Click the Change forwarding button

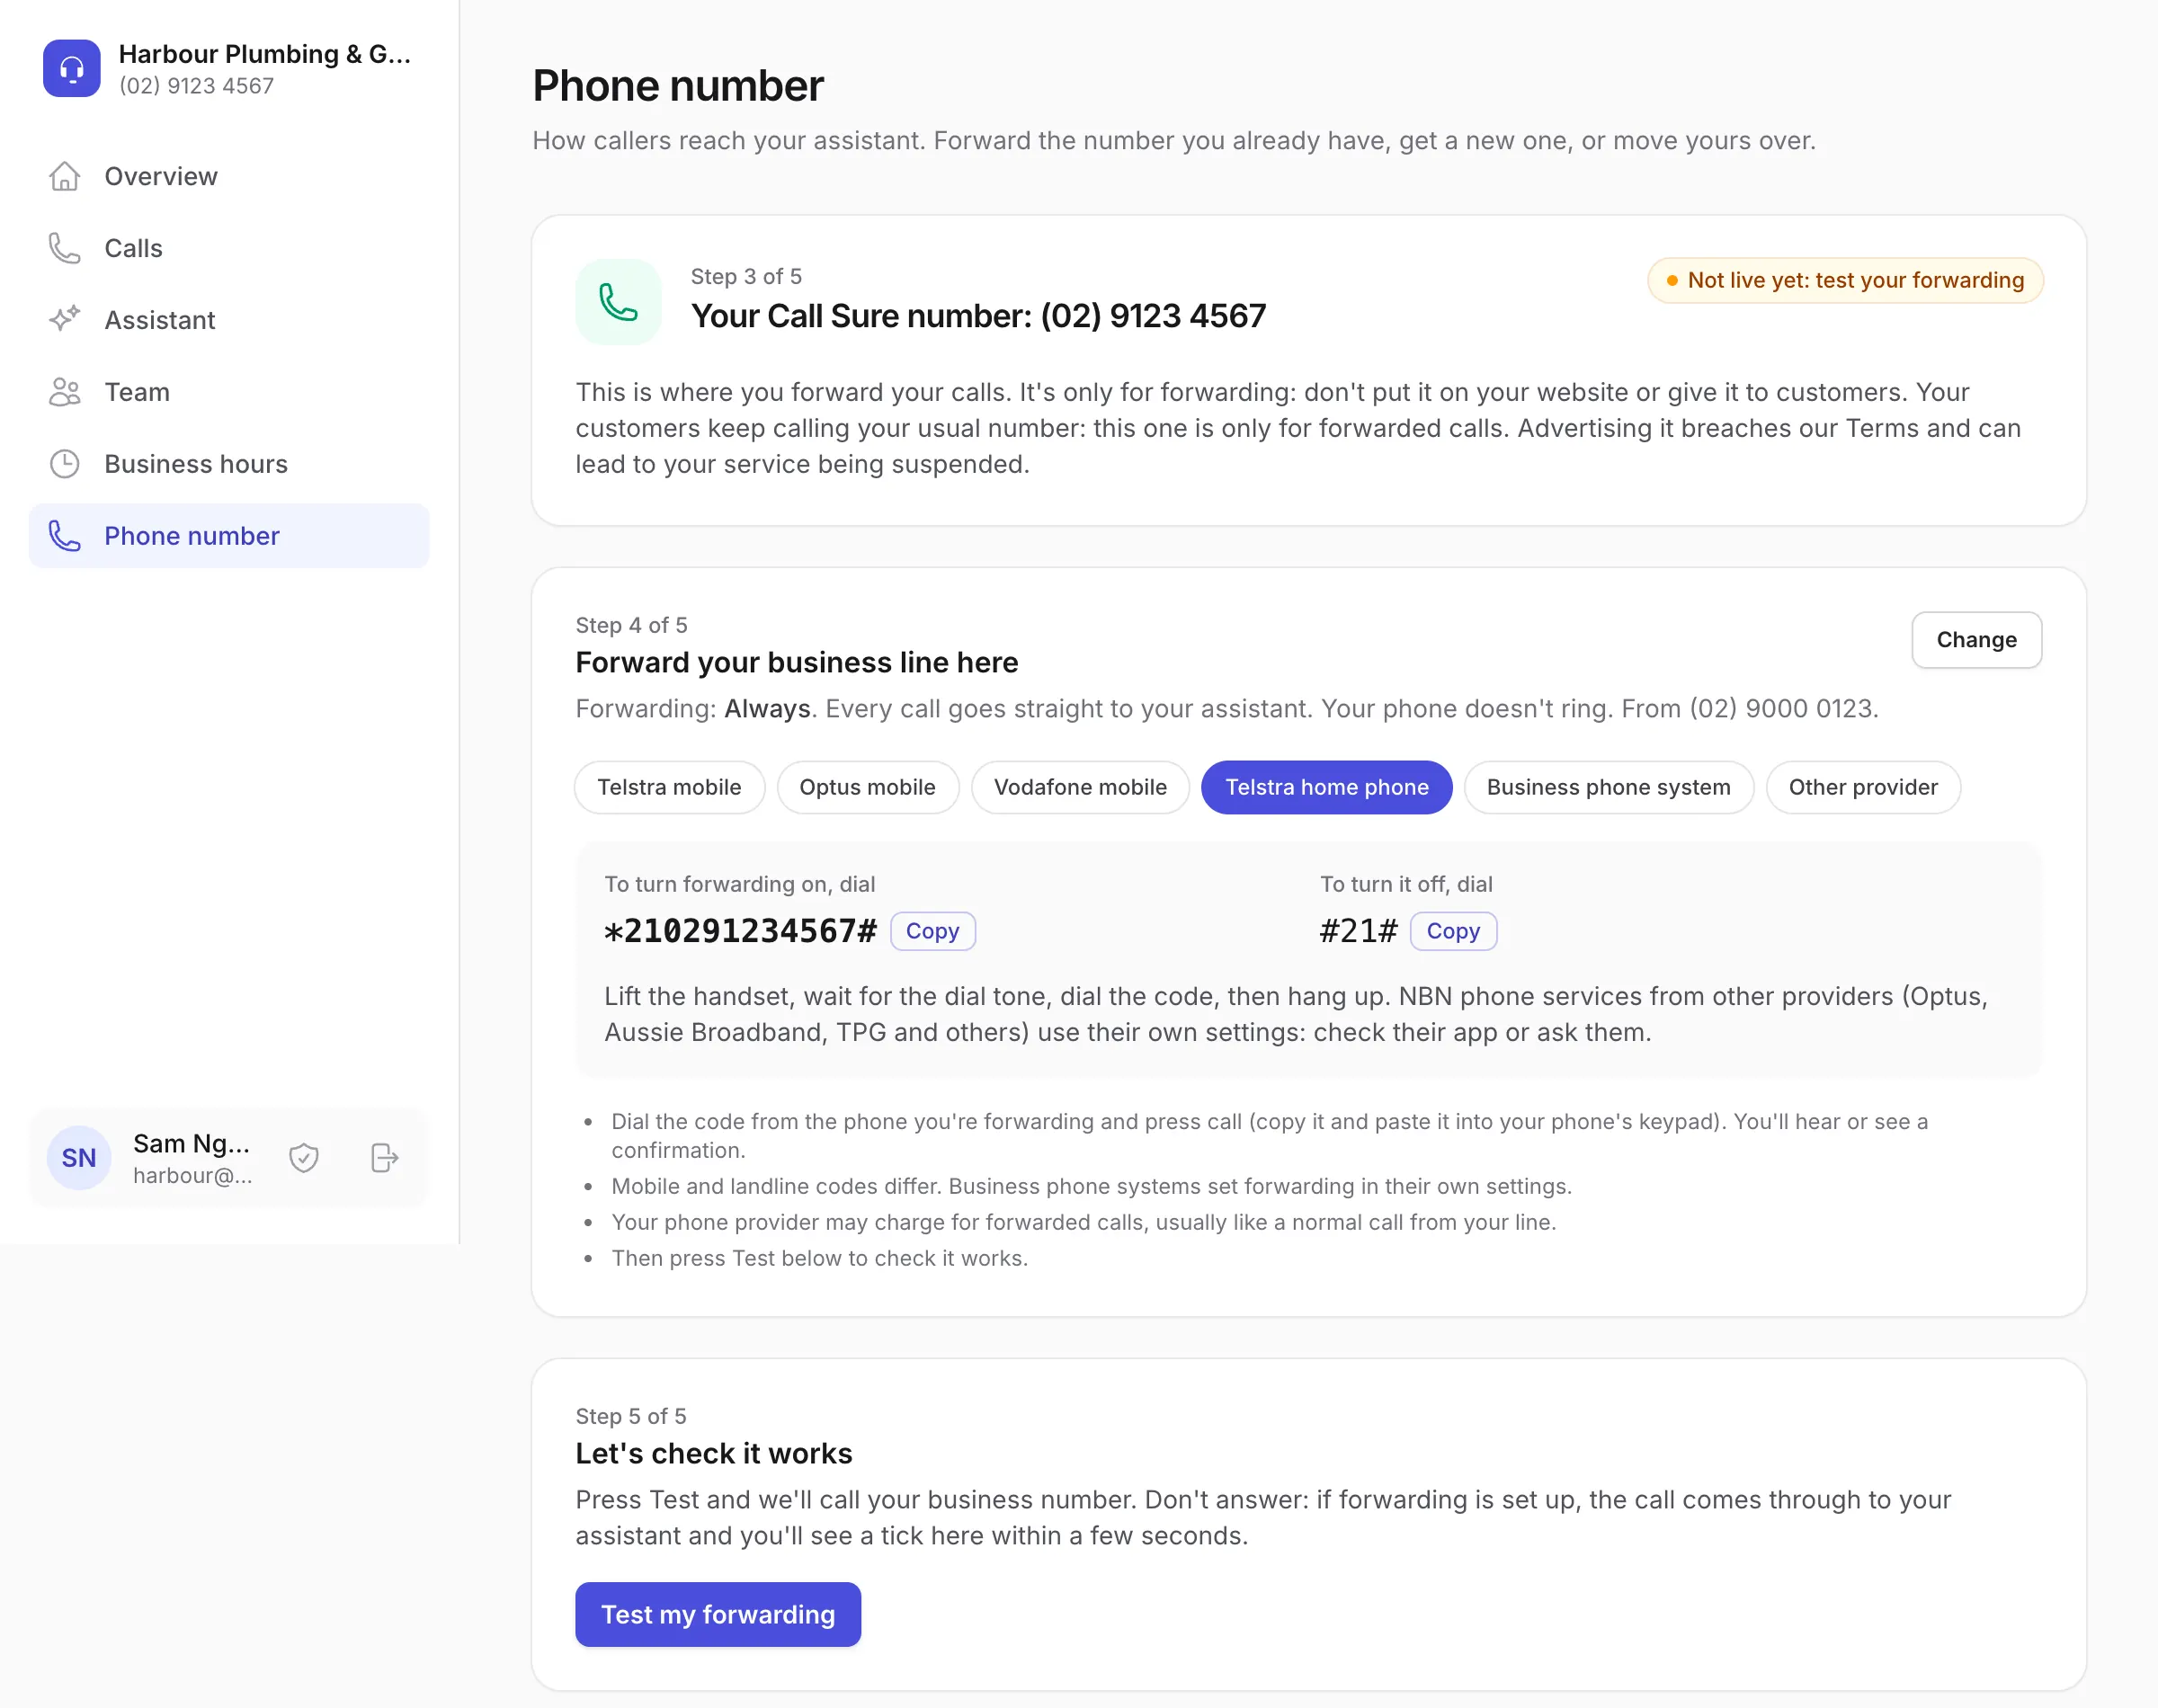pos(1976,640)
